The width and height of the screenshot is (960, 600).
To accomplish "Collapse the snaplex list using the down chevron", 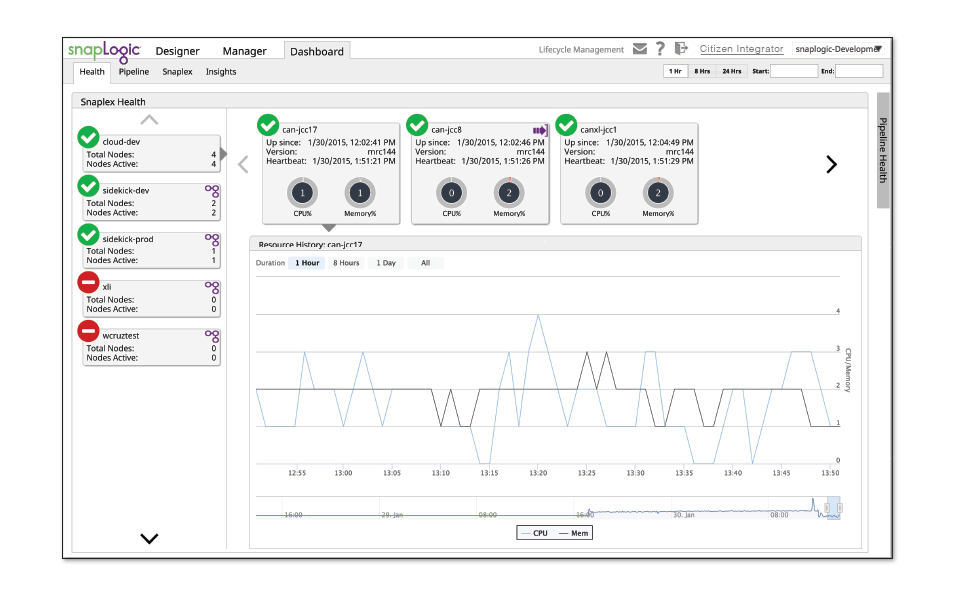I will pos(149,538).
